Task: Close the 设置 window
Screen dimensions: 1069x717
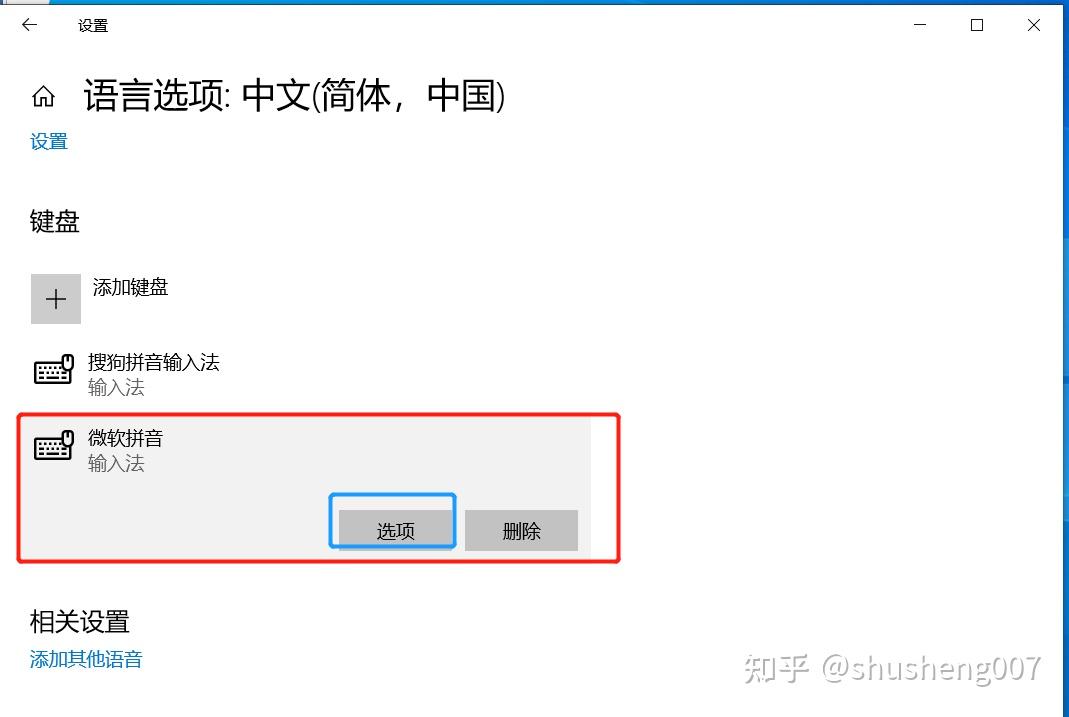Action: [1034, 25]
